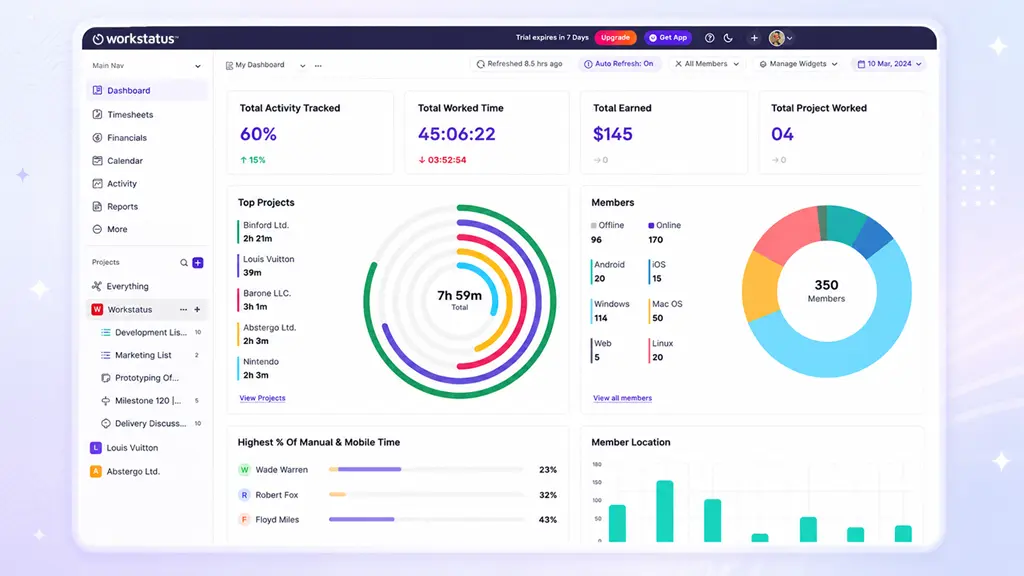Select Calendar in the sidebar
This screenshot has height=576, width=1024.
pos(125,161)
